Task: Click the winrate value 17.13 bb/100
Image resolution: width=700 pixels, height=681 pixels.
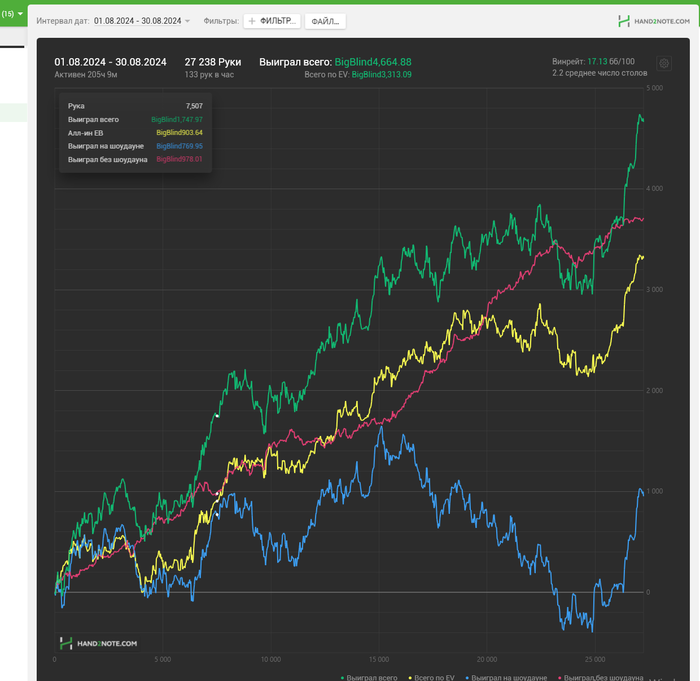Action: [597, 62]
